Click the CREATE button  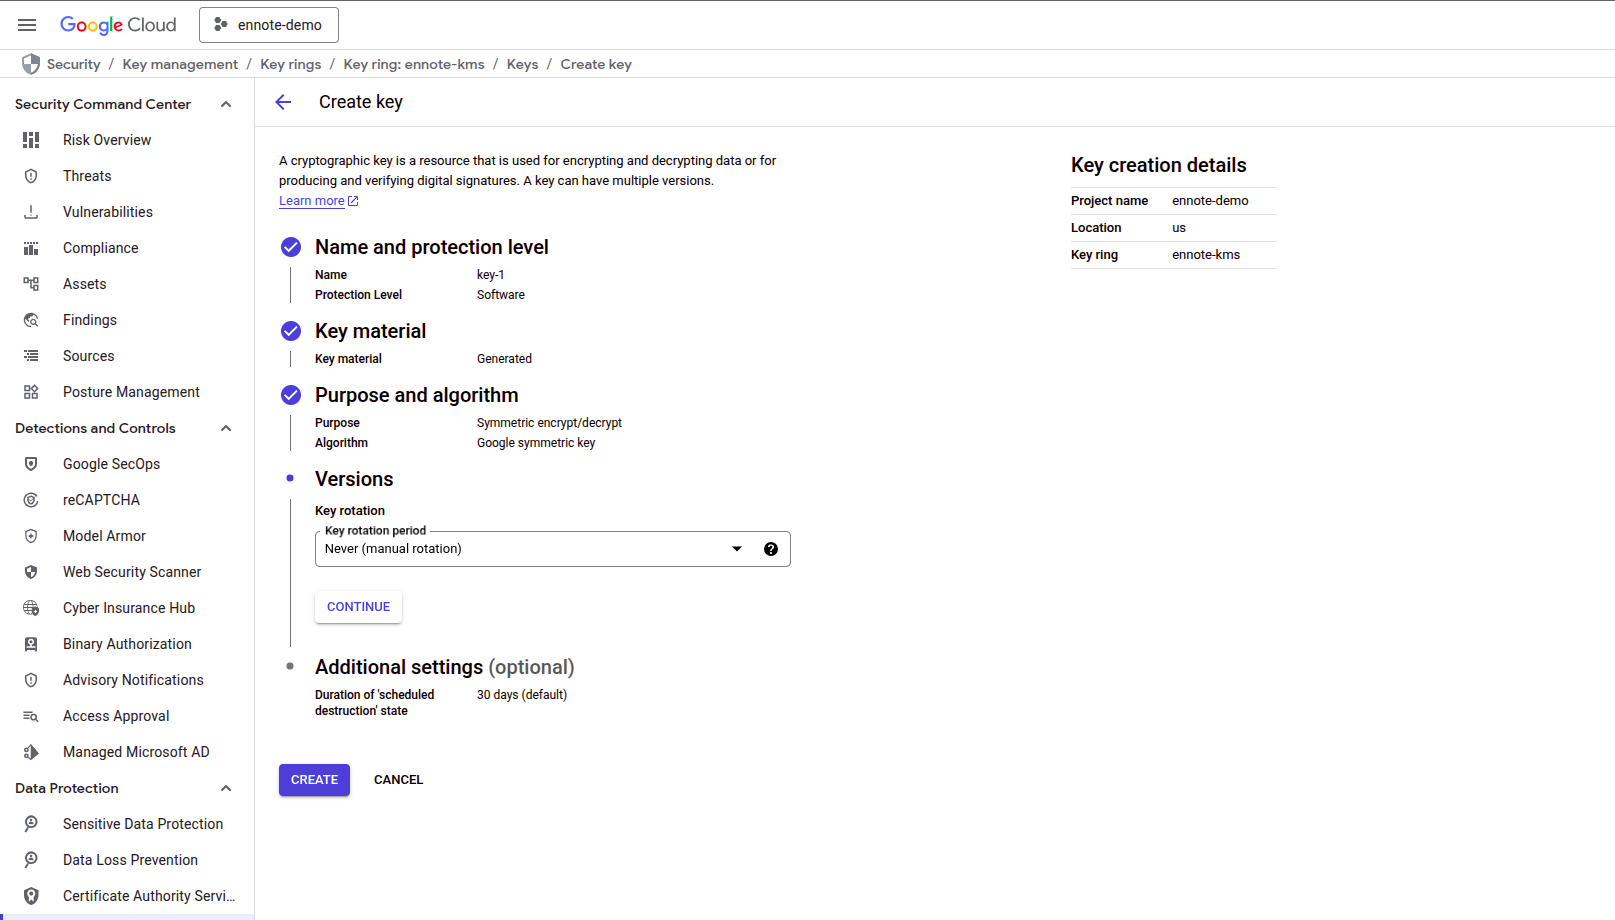314,780
